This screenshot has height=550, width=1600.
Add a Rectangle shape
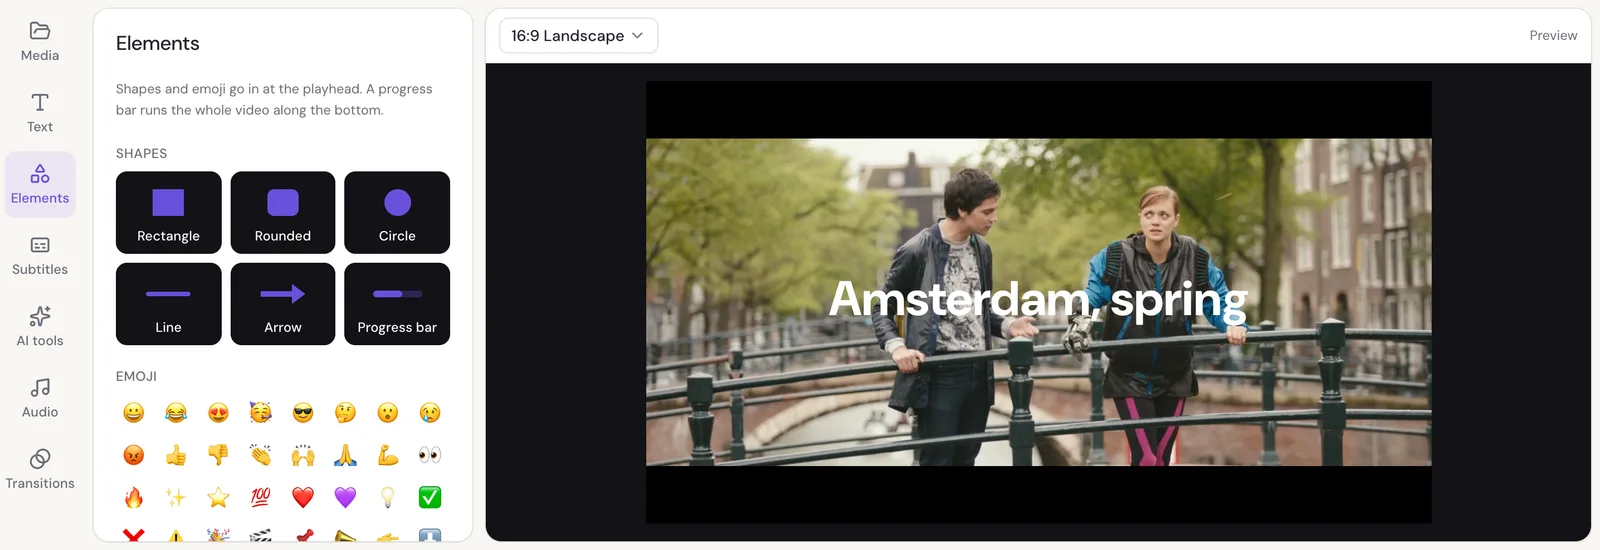pyautogui.click(x=168, y=213)
